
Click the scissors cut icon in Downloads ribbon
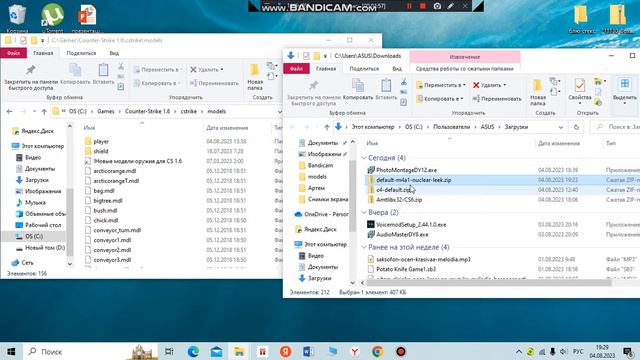[404, 82]
